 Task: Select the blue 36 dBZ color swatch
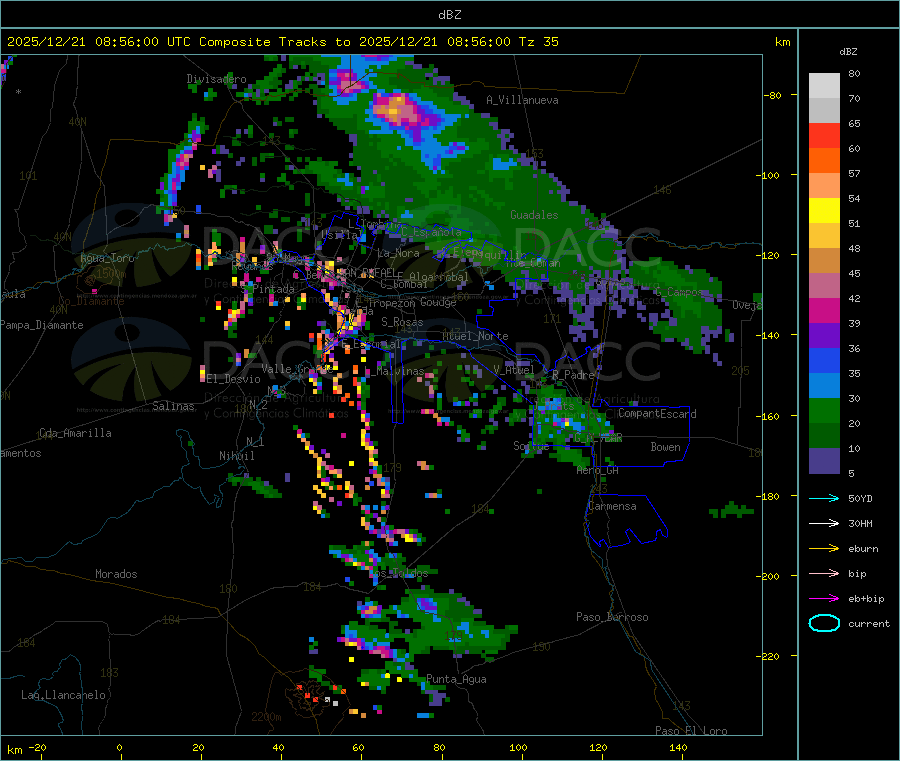tap(824, 360)
